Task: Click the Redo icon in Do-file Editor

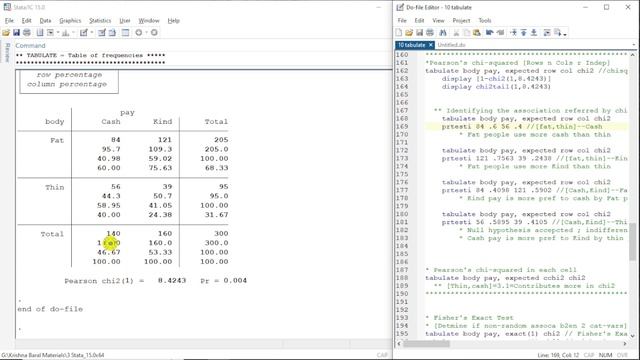Action: point(500,33)
